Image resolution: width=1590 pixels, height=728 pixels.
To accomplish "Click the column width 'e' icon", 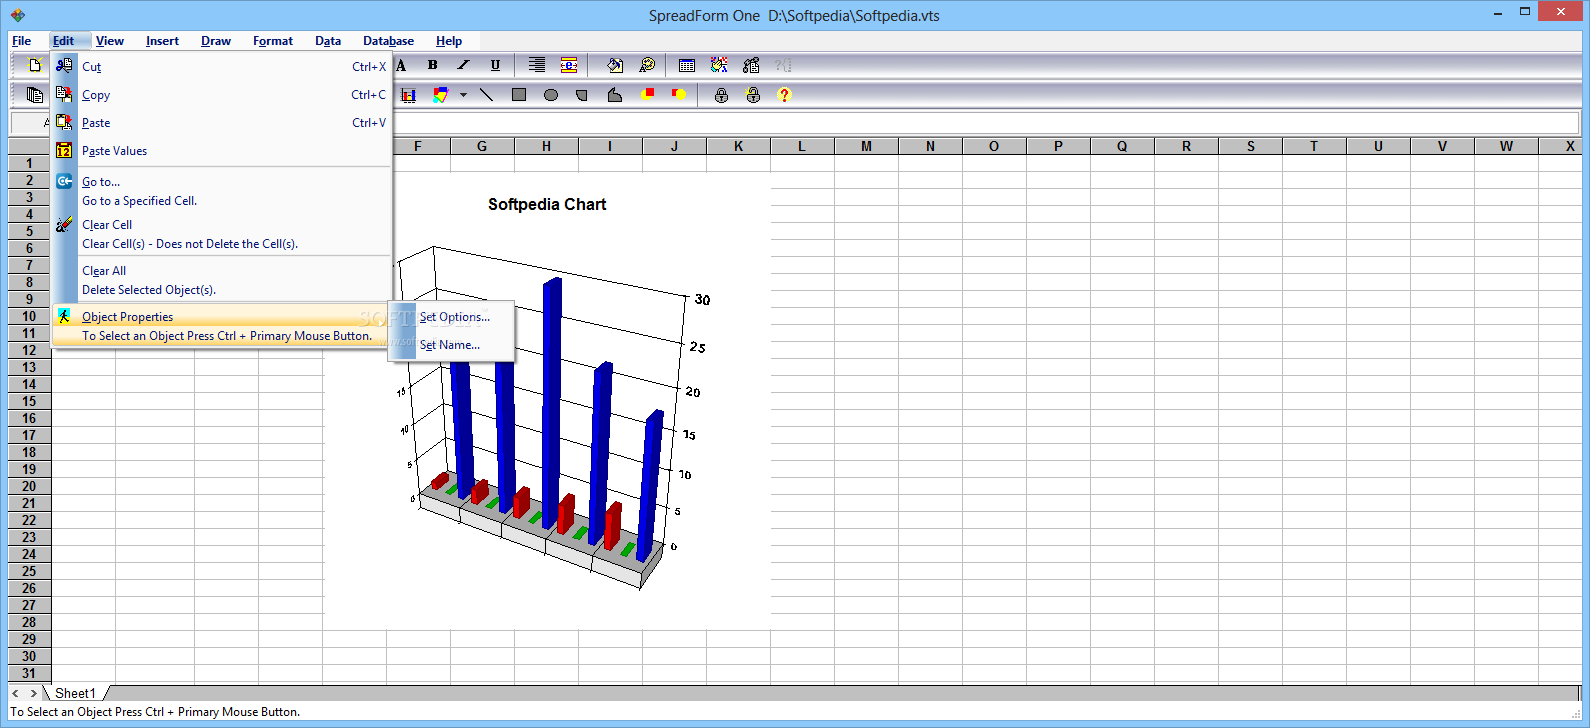I will (569, 65).
